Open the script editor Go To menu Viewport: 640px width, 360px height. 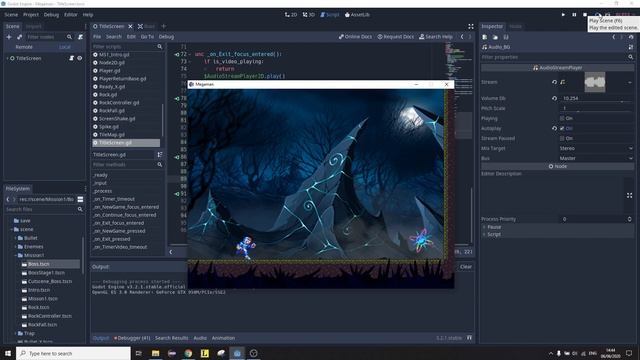[147, 37]
